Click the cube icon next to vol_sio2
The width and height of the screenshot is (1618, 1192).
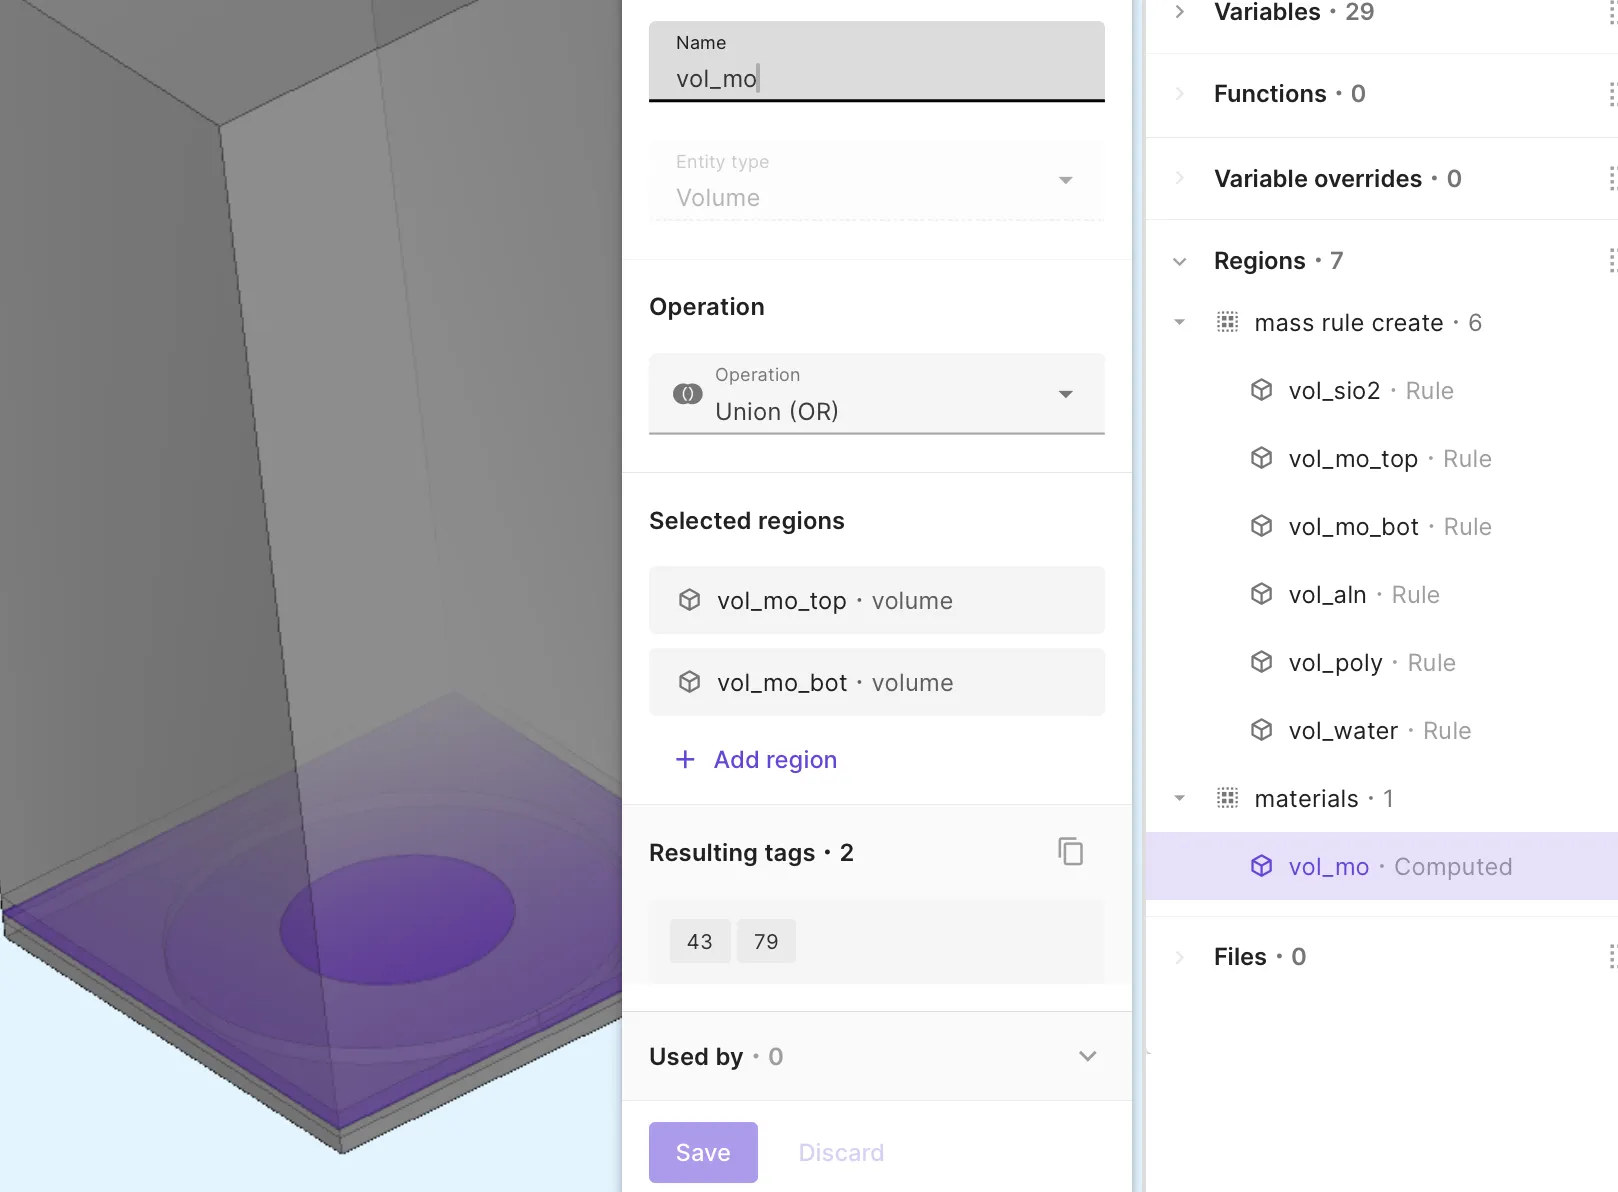[1262, 390]
